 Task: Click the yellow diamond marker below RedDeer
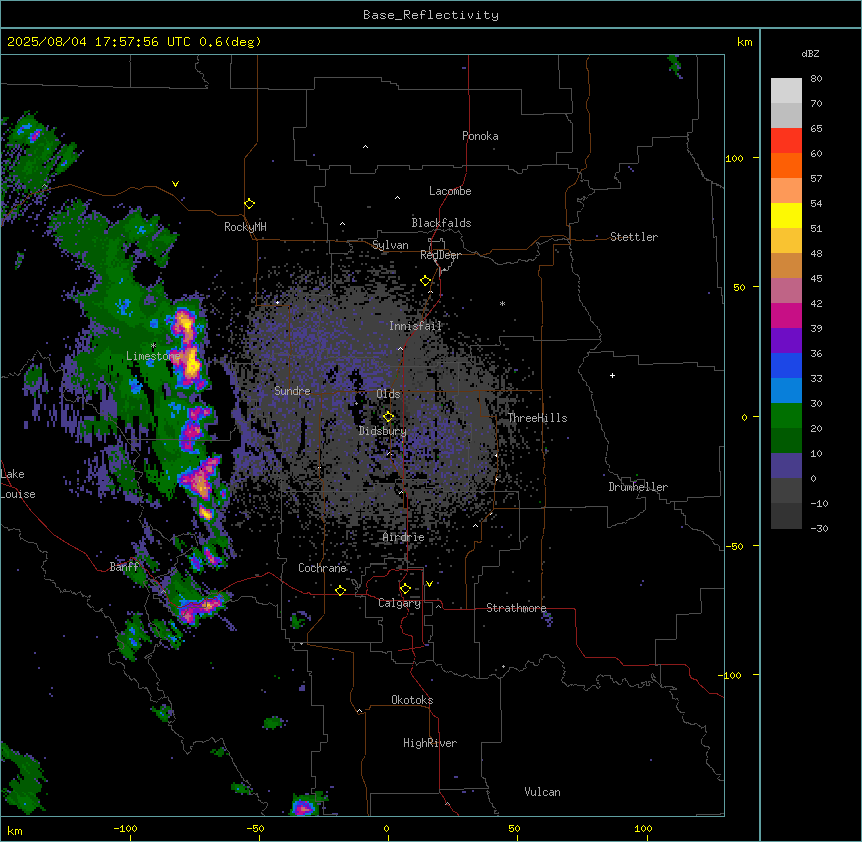click(x=426, y=281)
